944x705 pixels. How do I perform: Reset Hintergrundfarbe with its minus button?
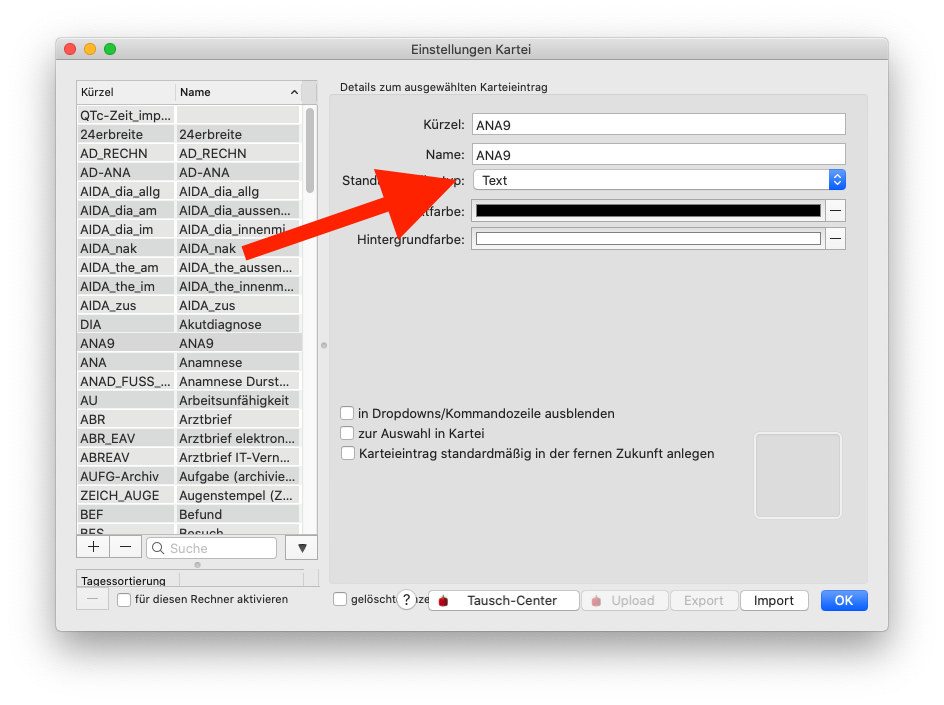pyautogui.click(x=836, y=239)
